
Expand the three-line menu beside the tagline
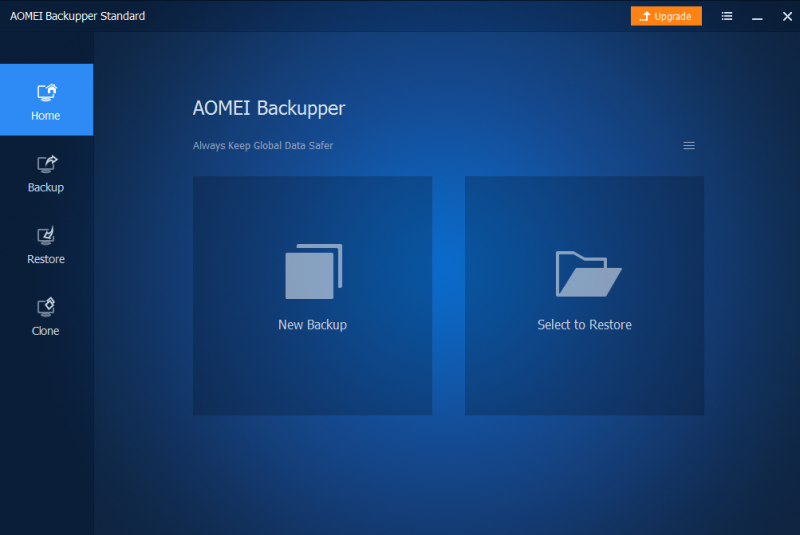[689, 146]
